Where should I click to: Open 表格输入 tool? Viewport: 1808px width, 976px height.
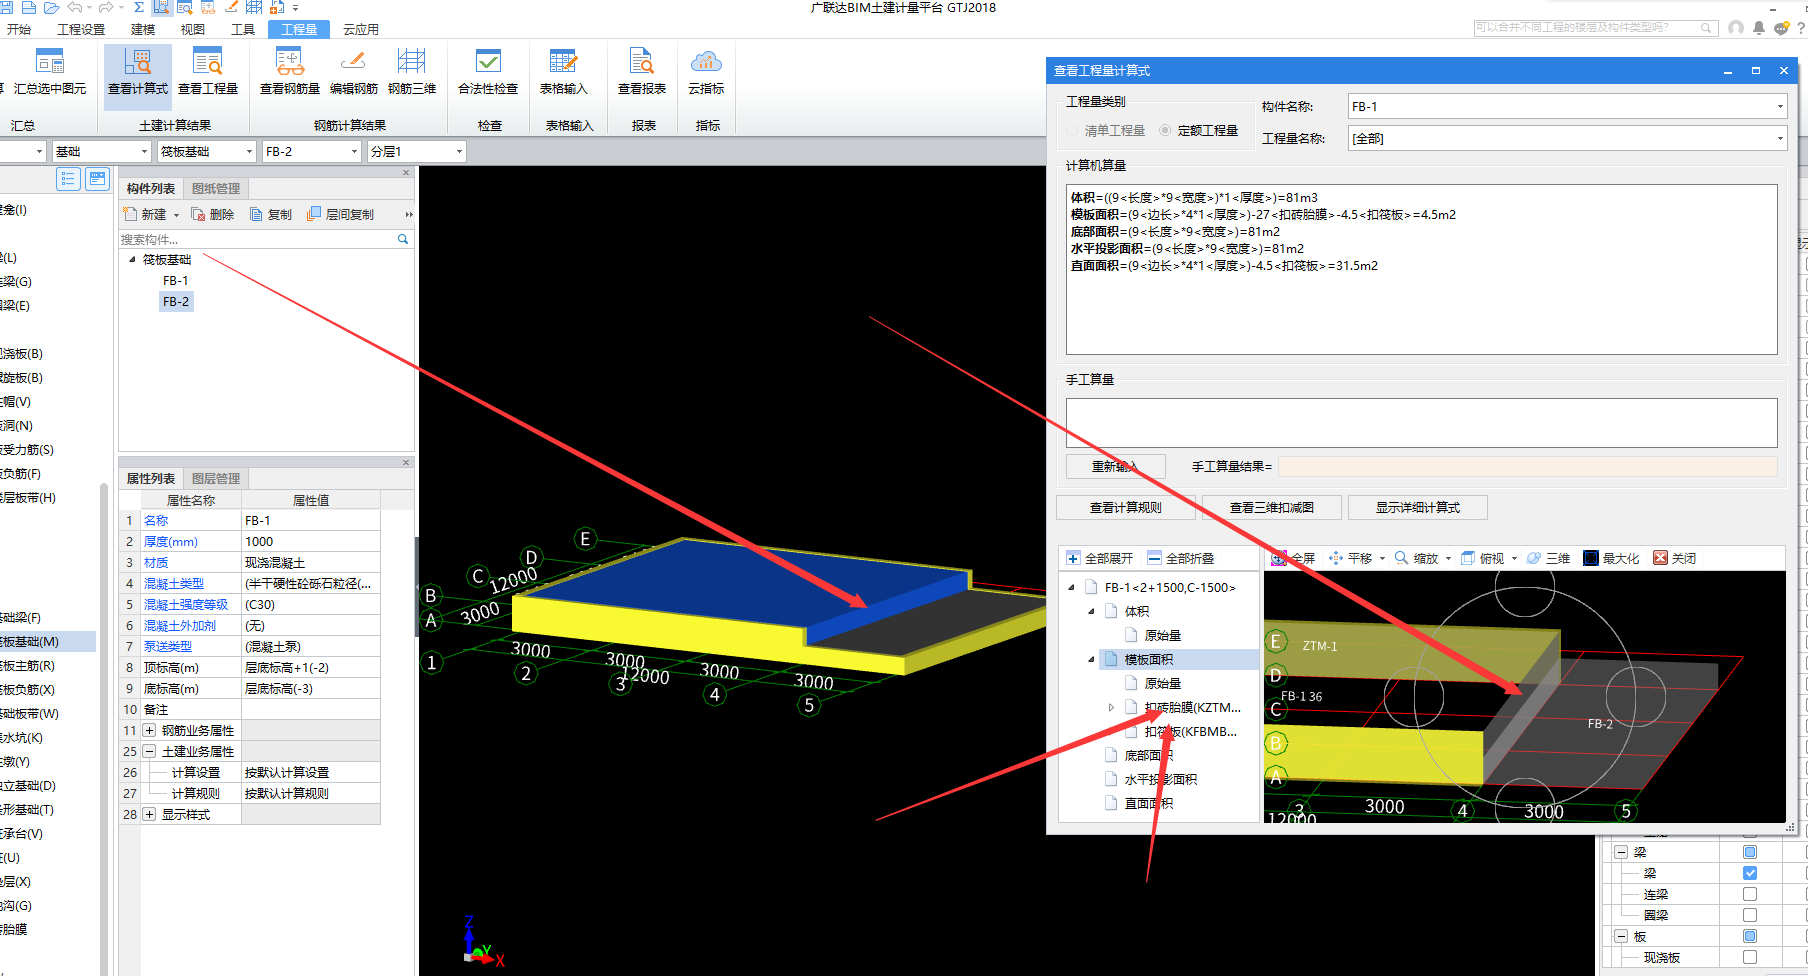[563, 72]
